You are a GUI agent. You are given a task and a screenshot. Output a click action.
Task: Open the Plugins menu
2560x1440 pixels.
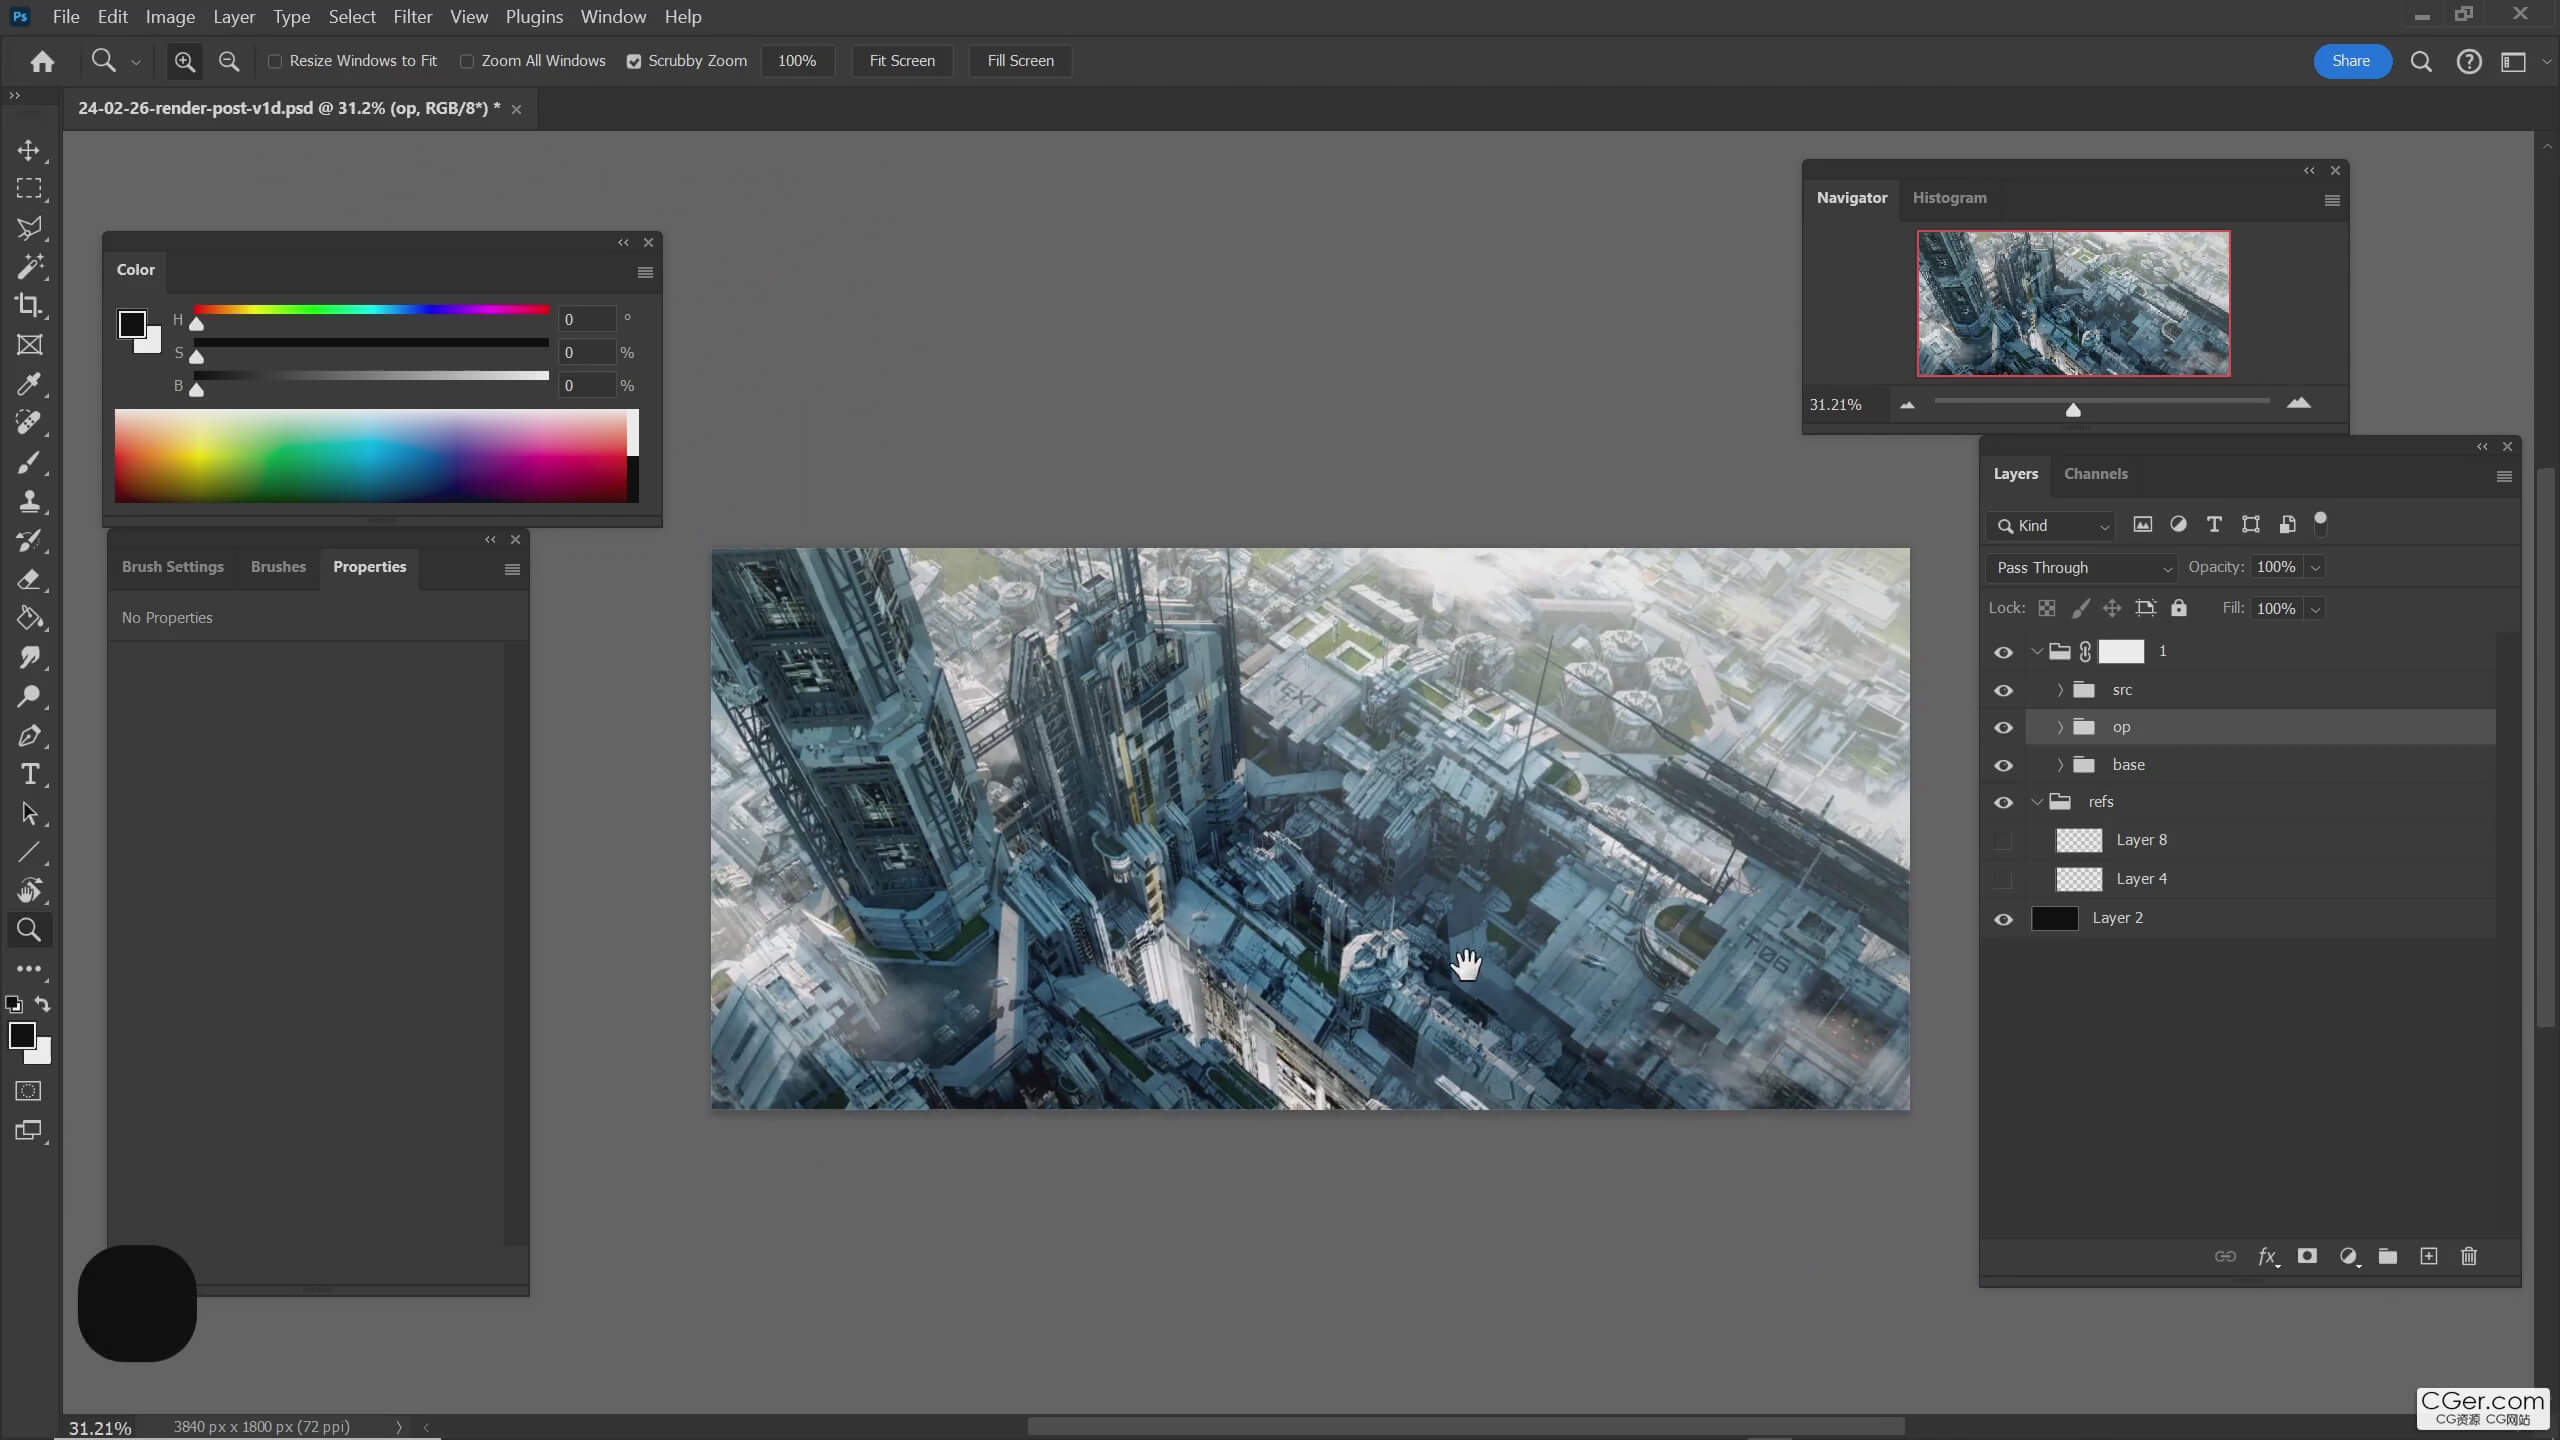tap(534, 17)
